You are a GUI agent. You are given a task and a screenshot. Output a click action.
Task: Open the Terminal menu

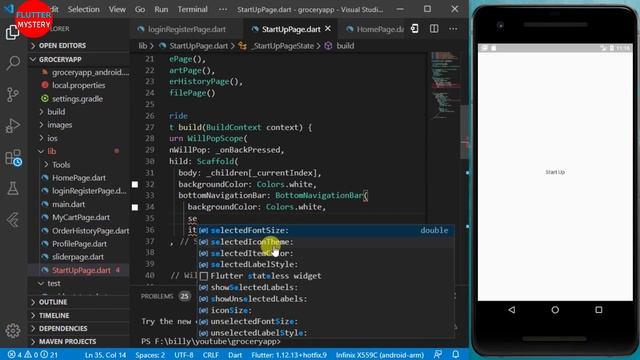tap(192, 9)
